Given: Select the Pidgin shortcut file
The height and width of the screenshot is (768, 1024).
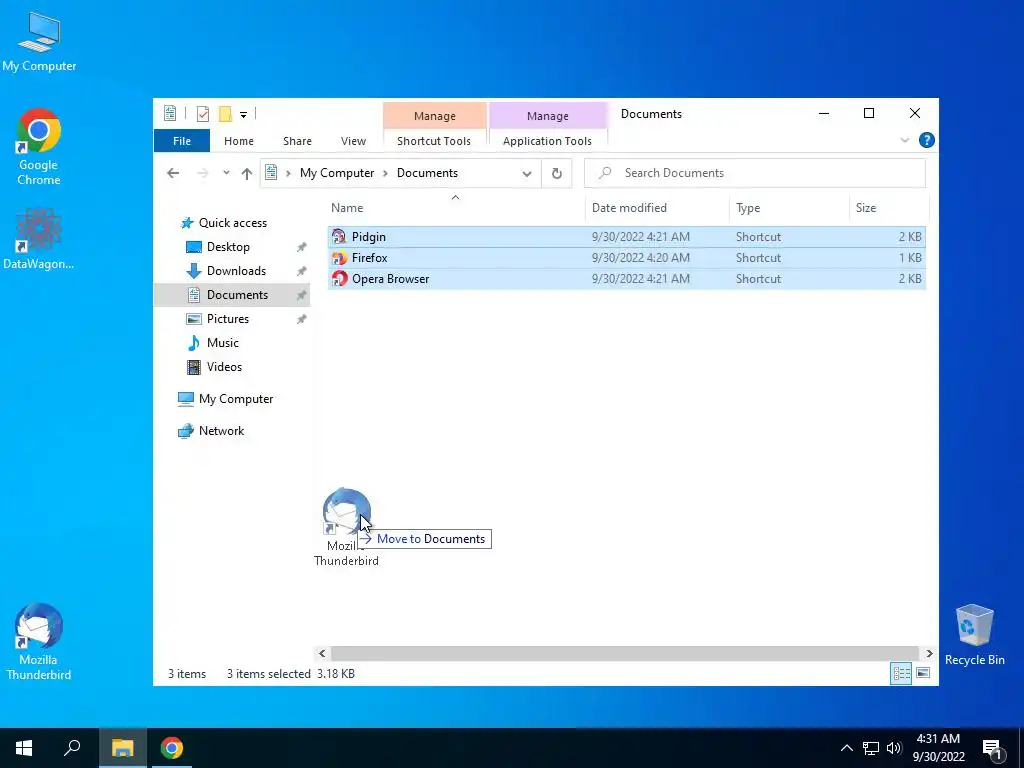Looking at the screenshot, I should pos(626,237).
